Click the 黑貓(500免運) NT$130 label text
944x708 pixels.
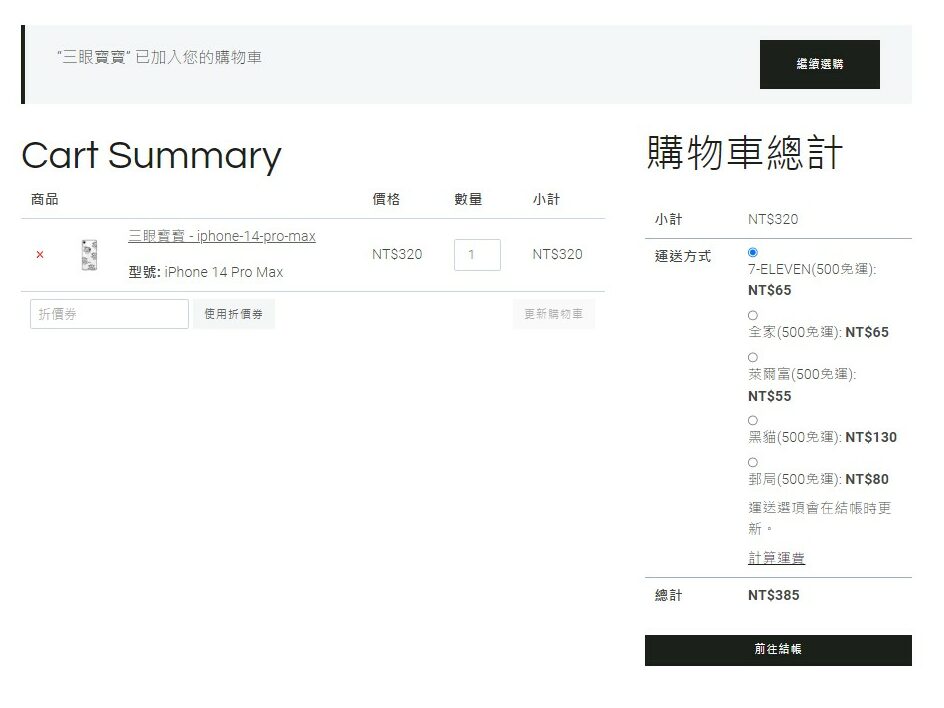pos(821,437)
